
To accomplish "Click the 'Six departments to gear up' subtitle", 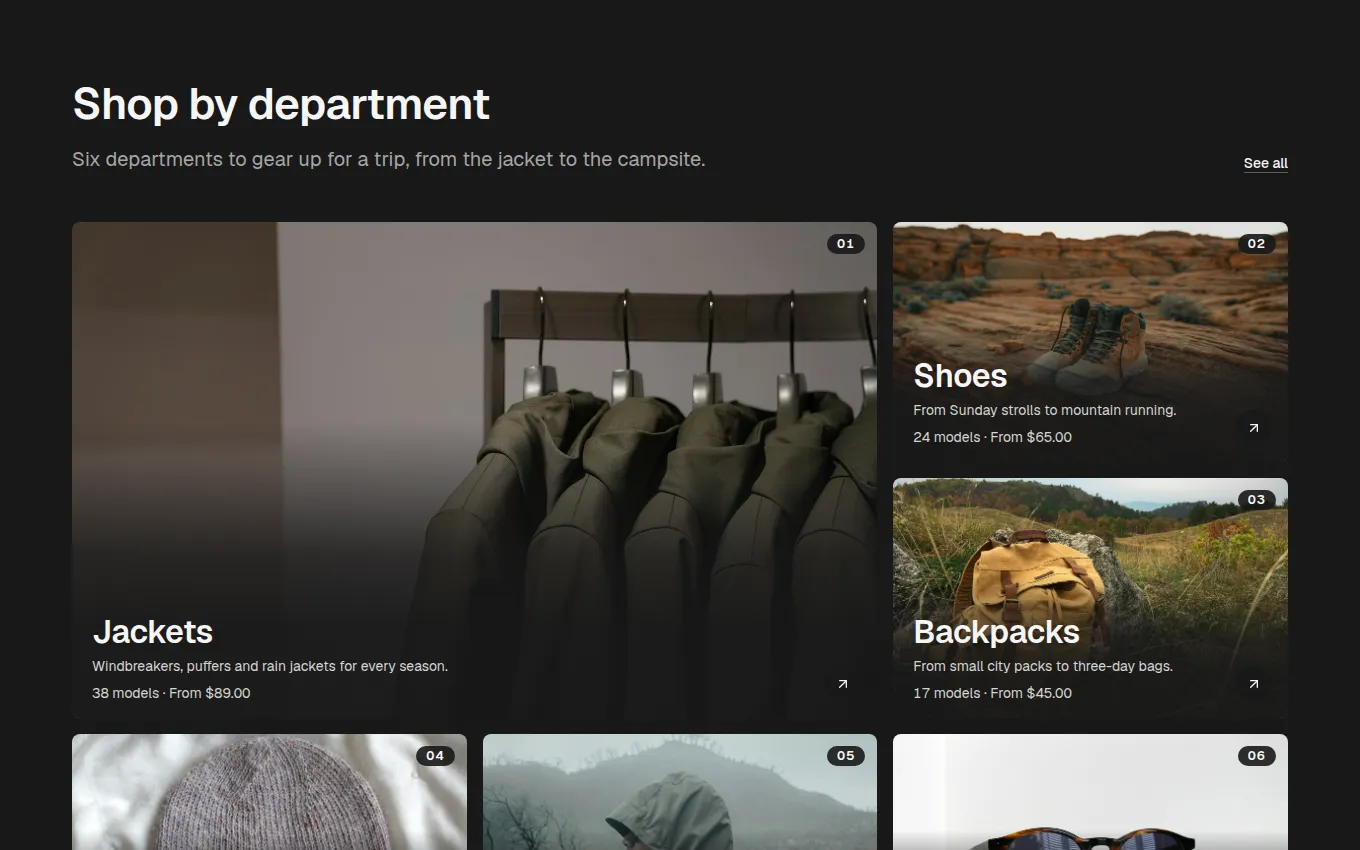I will point(389,159).
